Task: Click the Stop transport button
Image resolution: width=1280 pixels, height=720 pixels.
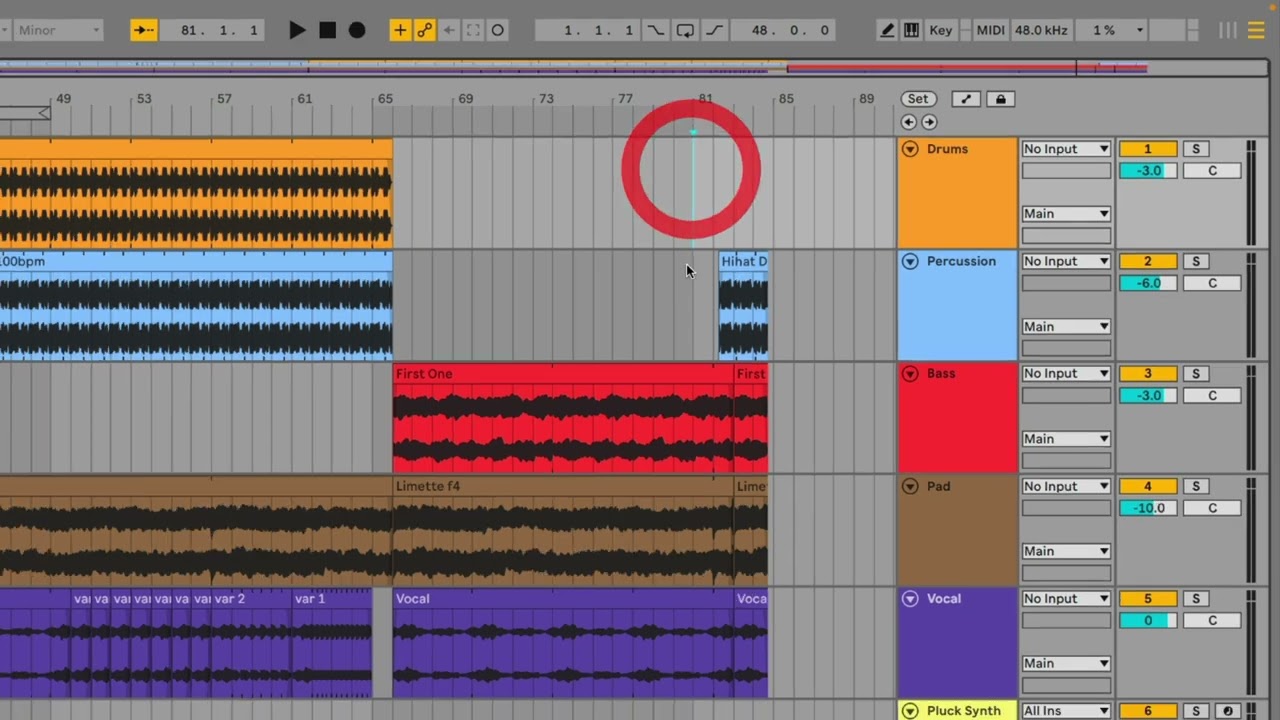Action: point(327,30)
